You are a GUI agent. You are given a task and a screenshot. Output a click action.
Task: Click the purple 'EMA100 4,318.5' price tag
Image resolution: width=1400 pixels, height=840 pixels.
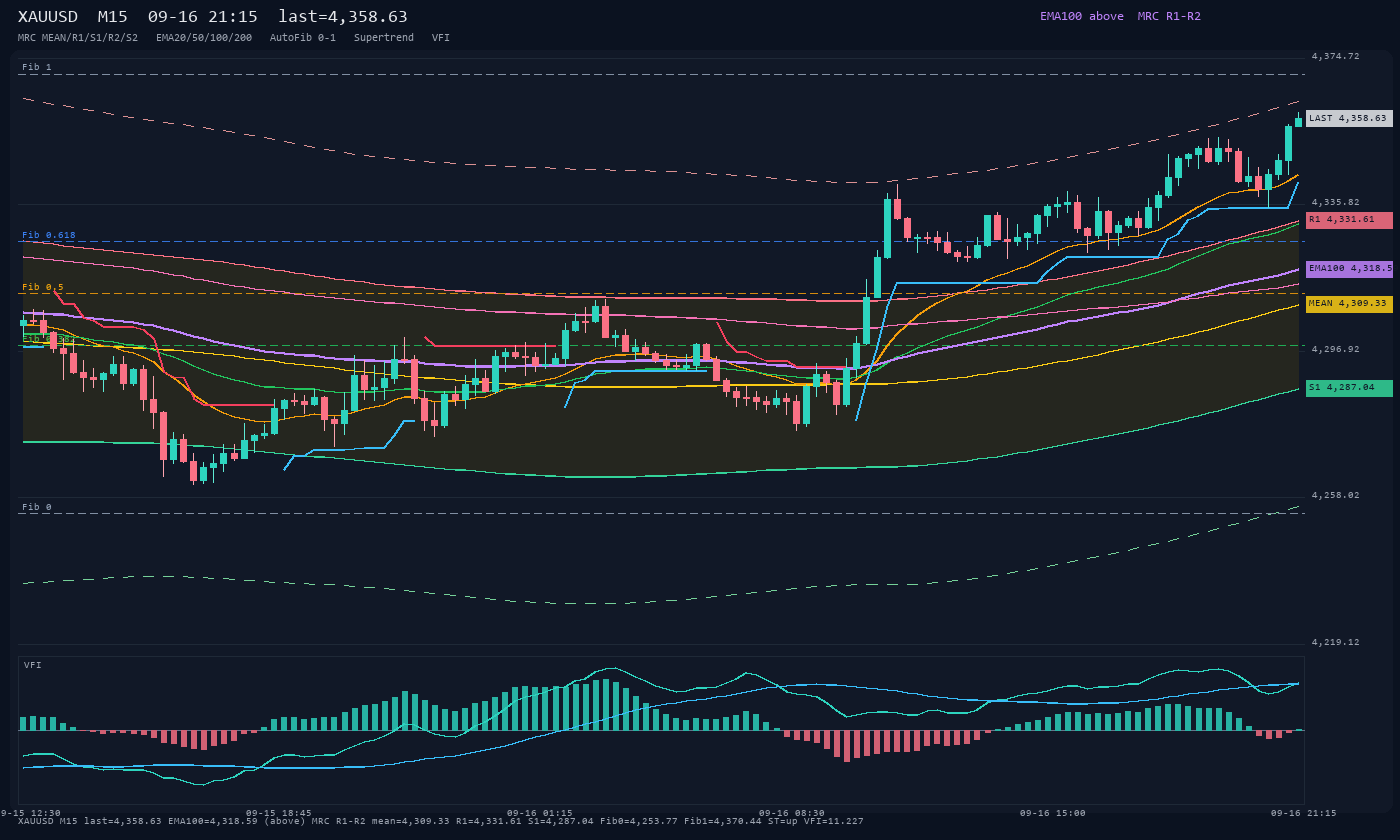click(1349, 268)
